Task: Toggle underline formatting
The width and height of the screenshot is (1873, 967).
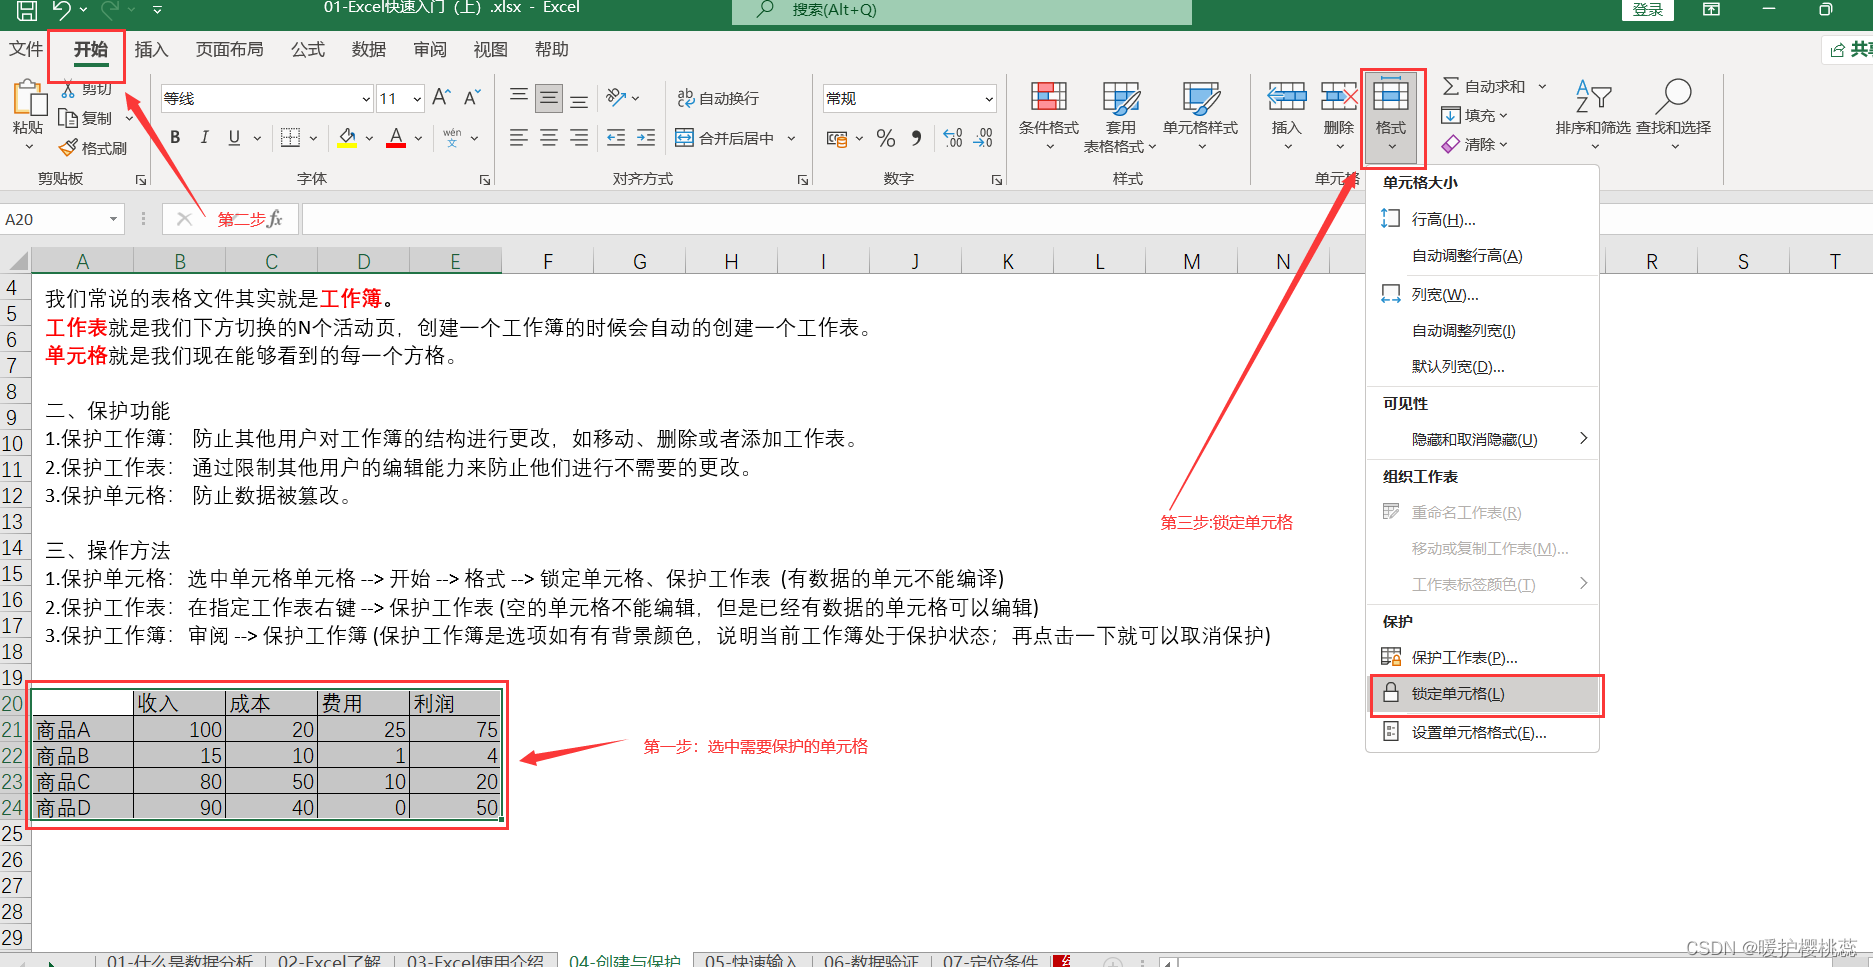Action: (234, 138)
